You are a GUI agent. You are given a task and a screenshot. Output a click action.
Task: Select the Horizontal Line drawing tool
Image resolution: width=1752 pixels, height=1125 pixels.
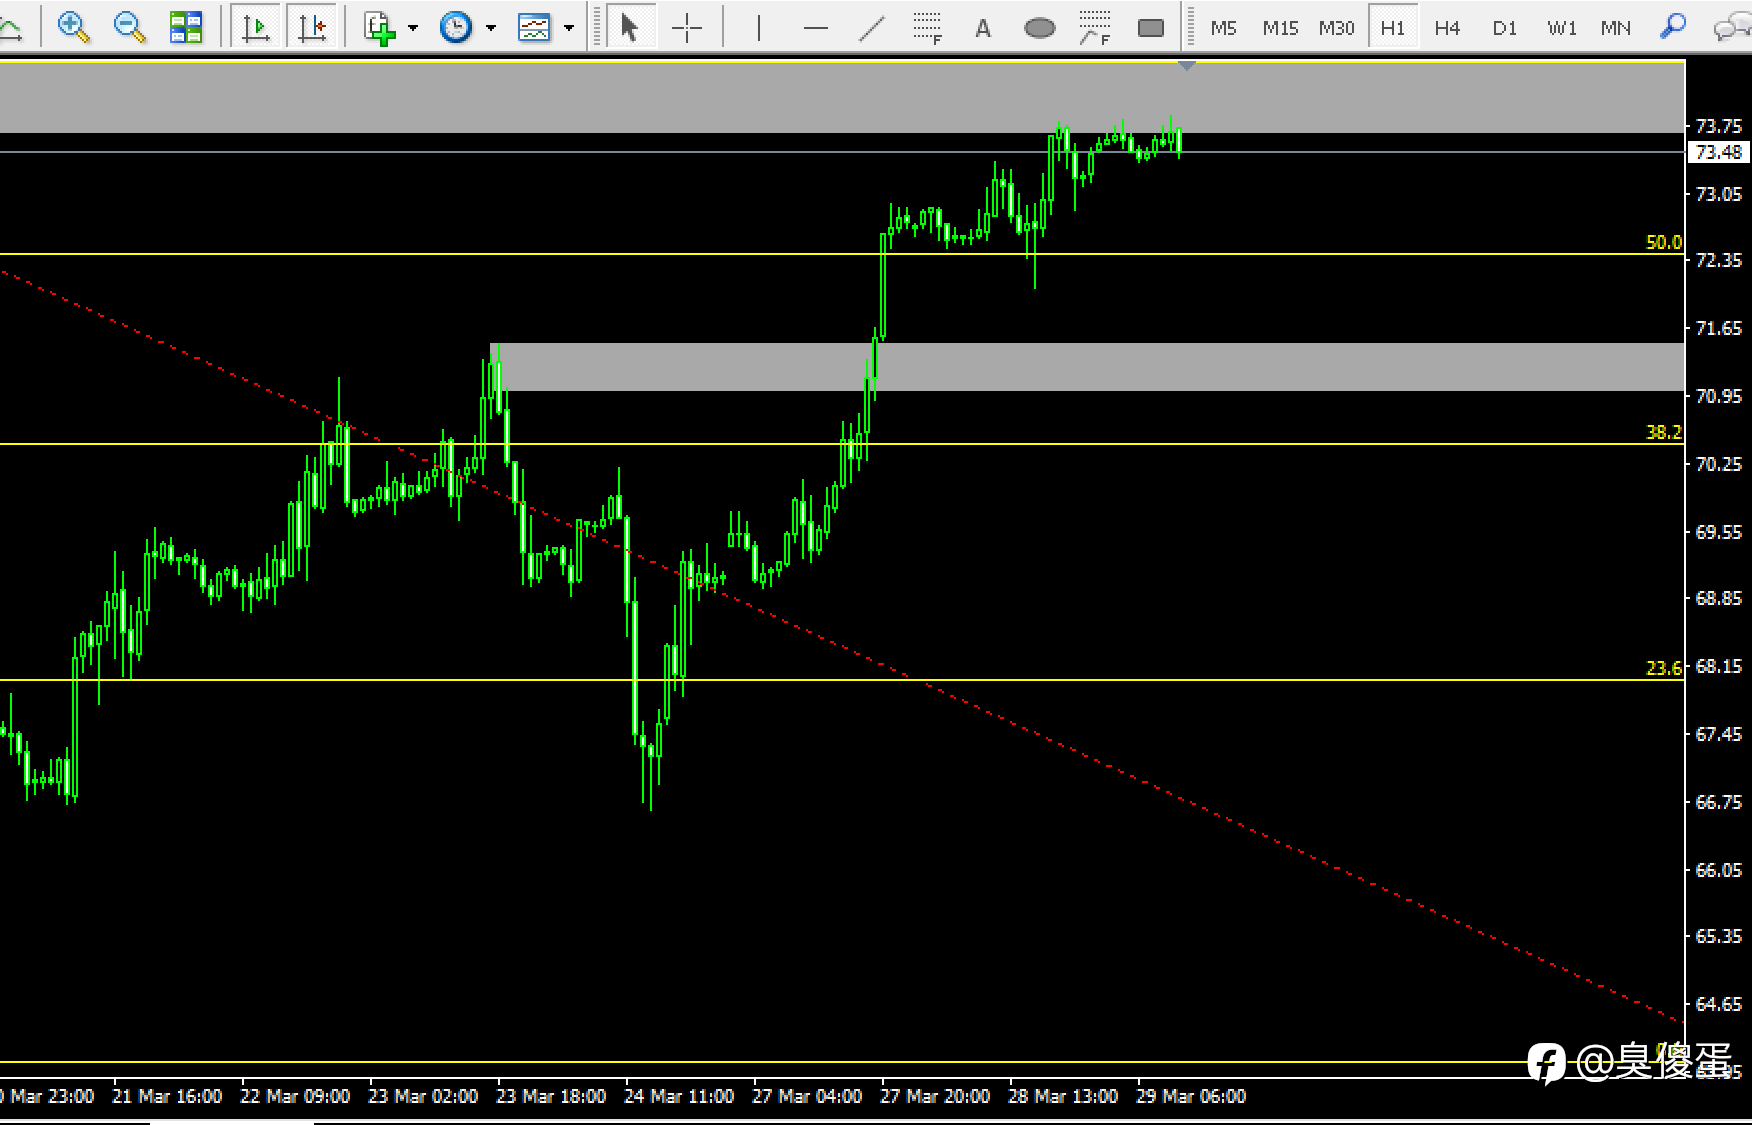816,28
